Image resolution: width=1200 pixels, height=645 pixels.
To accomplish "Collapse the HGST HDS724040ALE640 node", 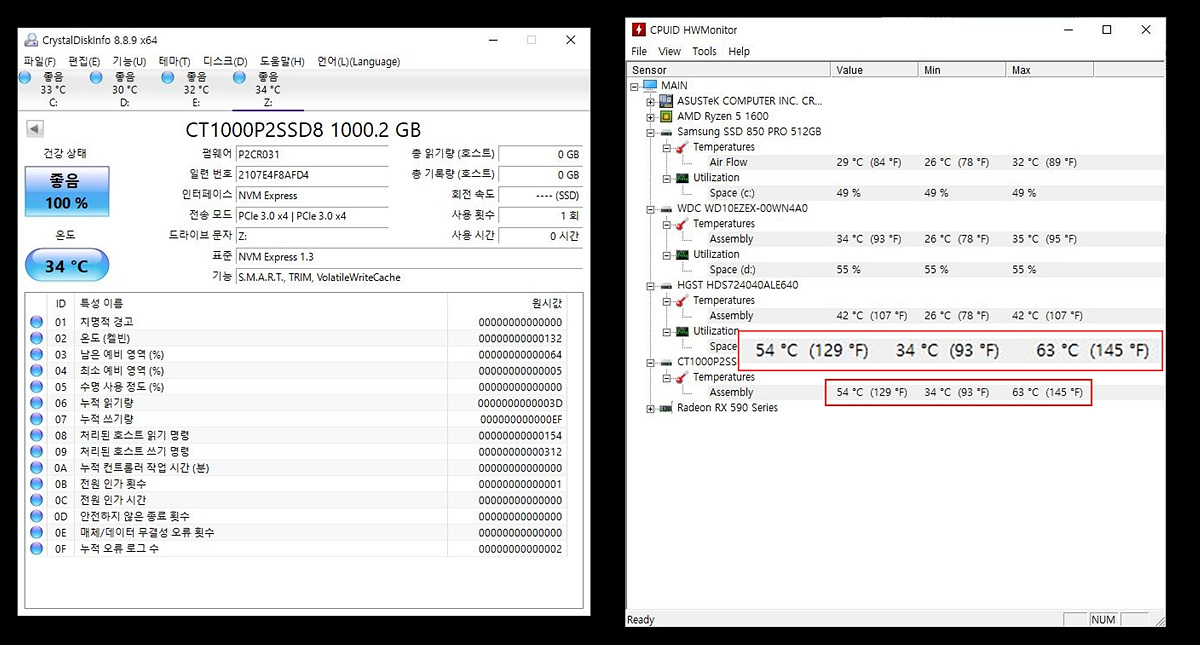I will coord(651,285).
